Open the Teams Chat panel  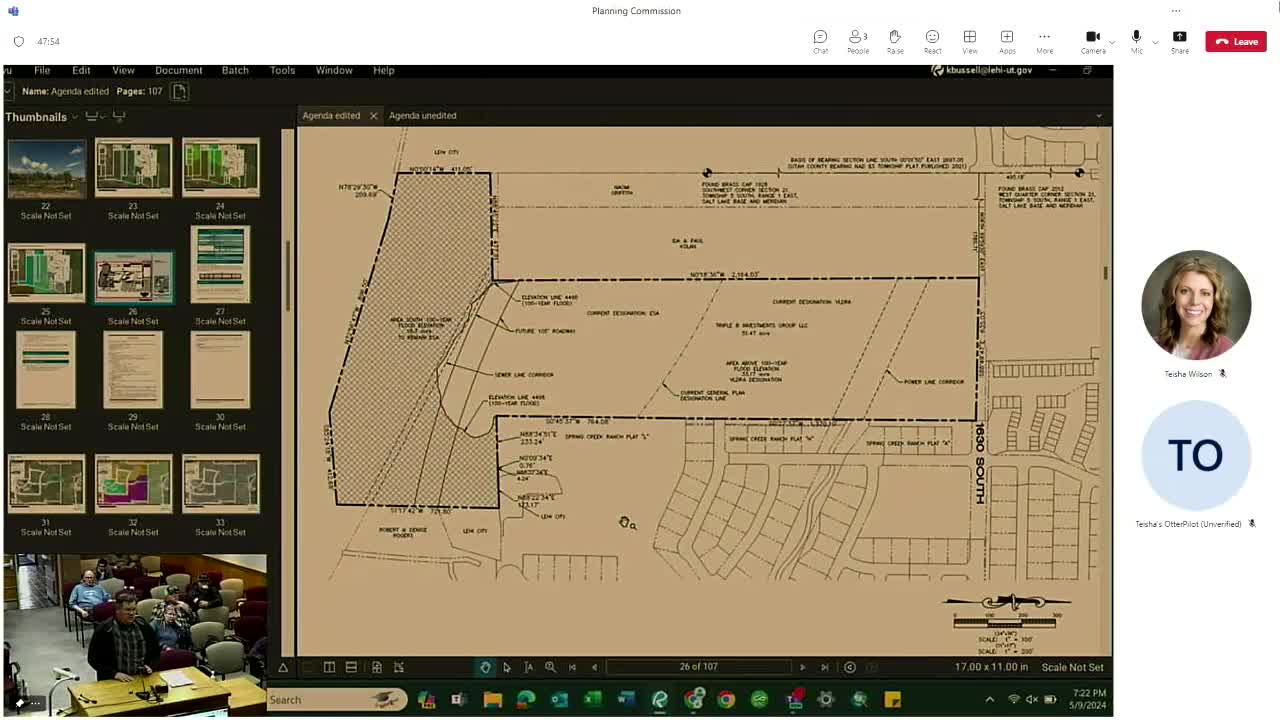[820, 41]
